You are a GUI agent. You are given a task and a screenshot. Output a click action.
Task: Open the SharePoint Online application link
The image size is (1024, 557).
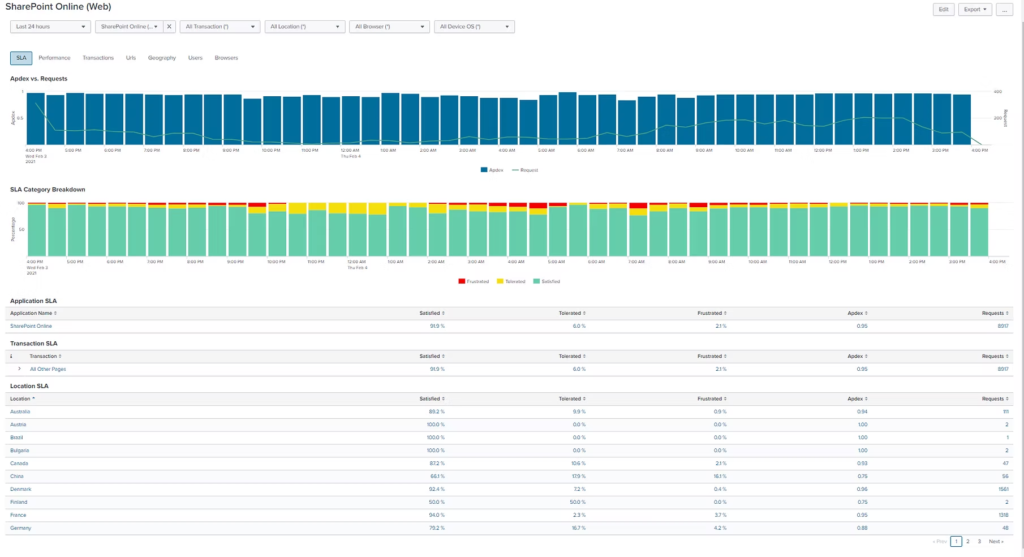(x=31, y=326)
